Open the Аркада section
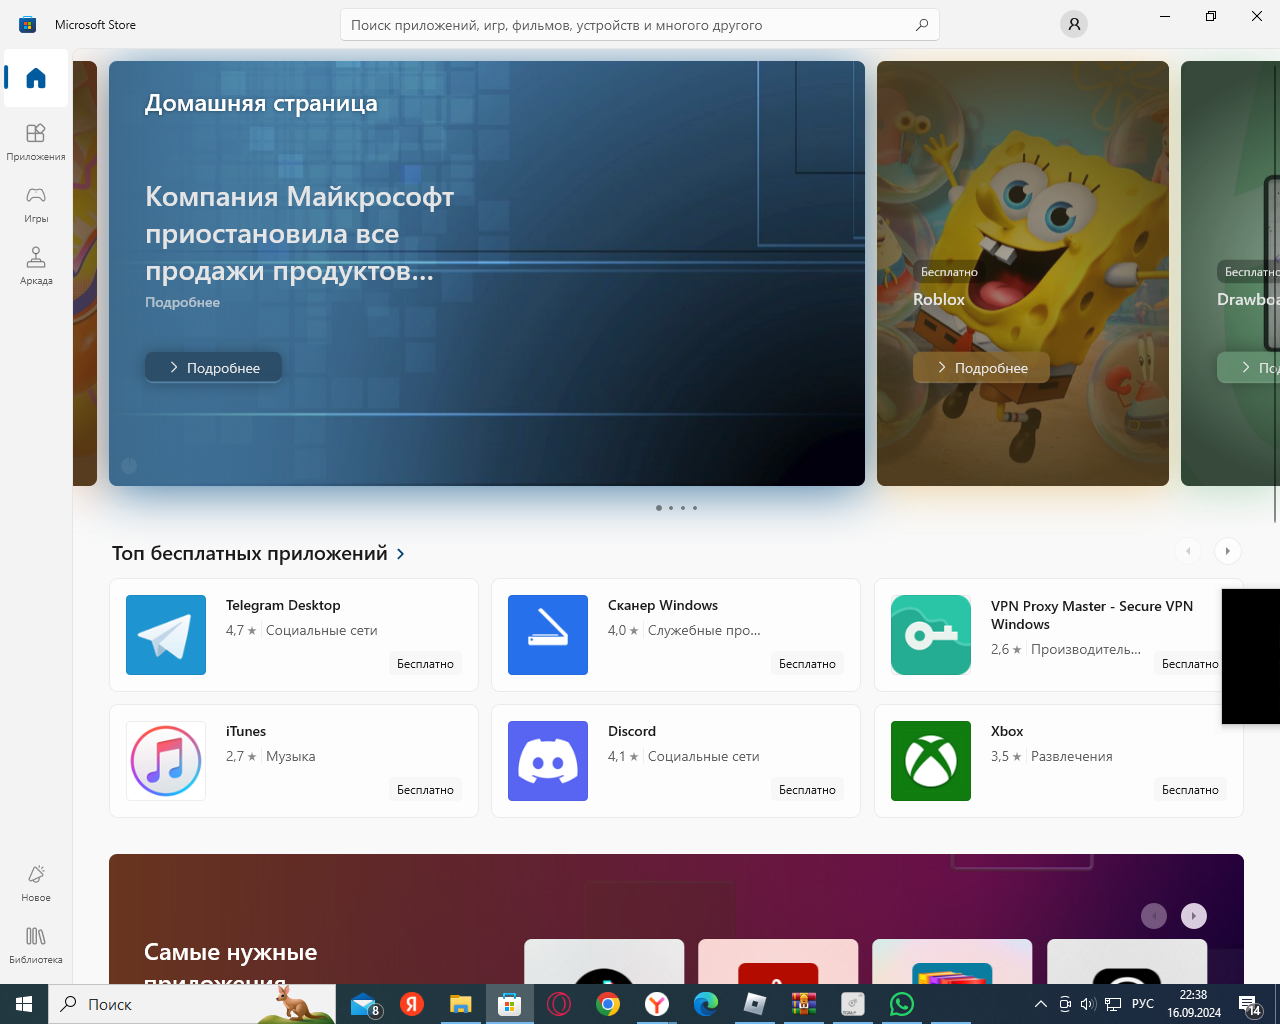The width and height of the screenshot is (1280, 1024). (x=36, y=265)
